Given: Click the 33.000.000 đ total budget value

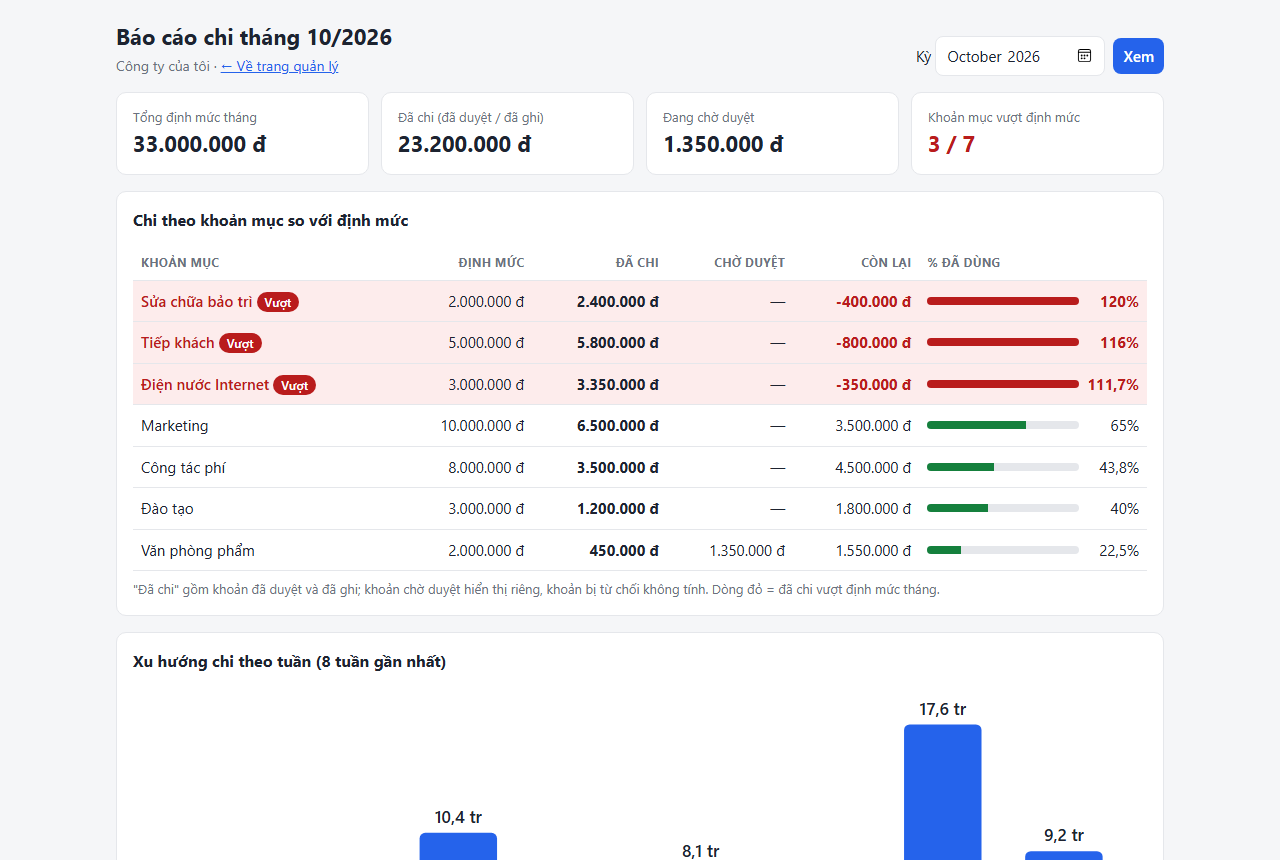Looking at the screenshot, I should pyautogui.click(x=199, y=144).
